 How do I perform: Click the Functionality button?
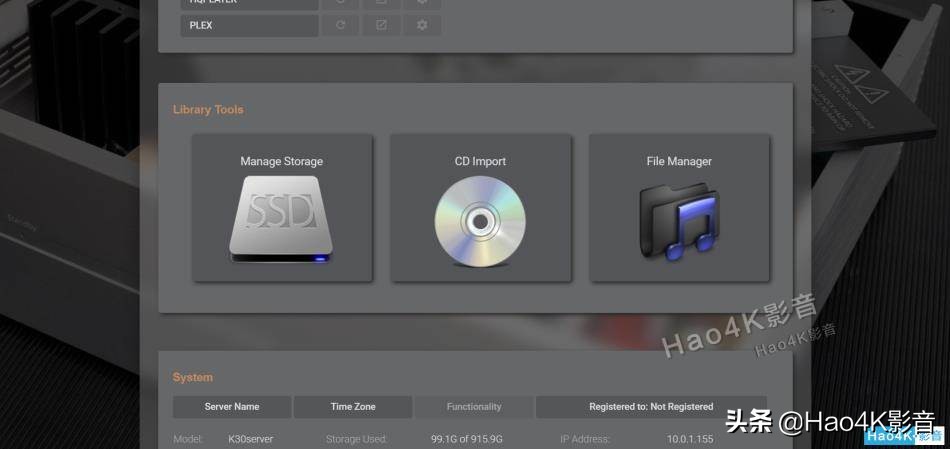[x=474, y=407]
